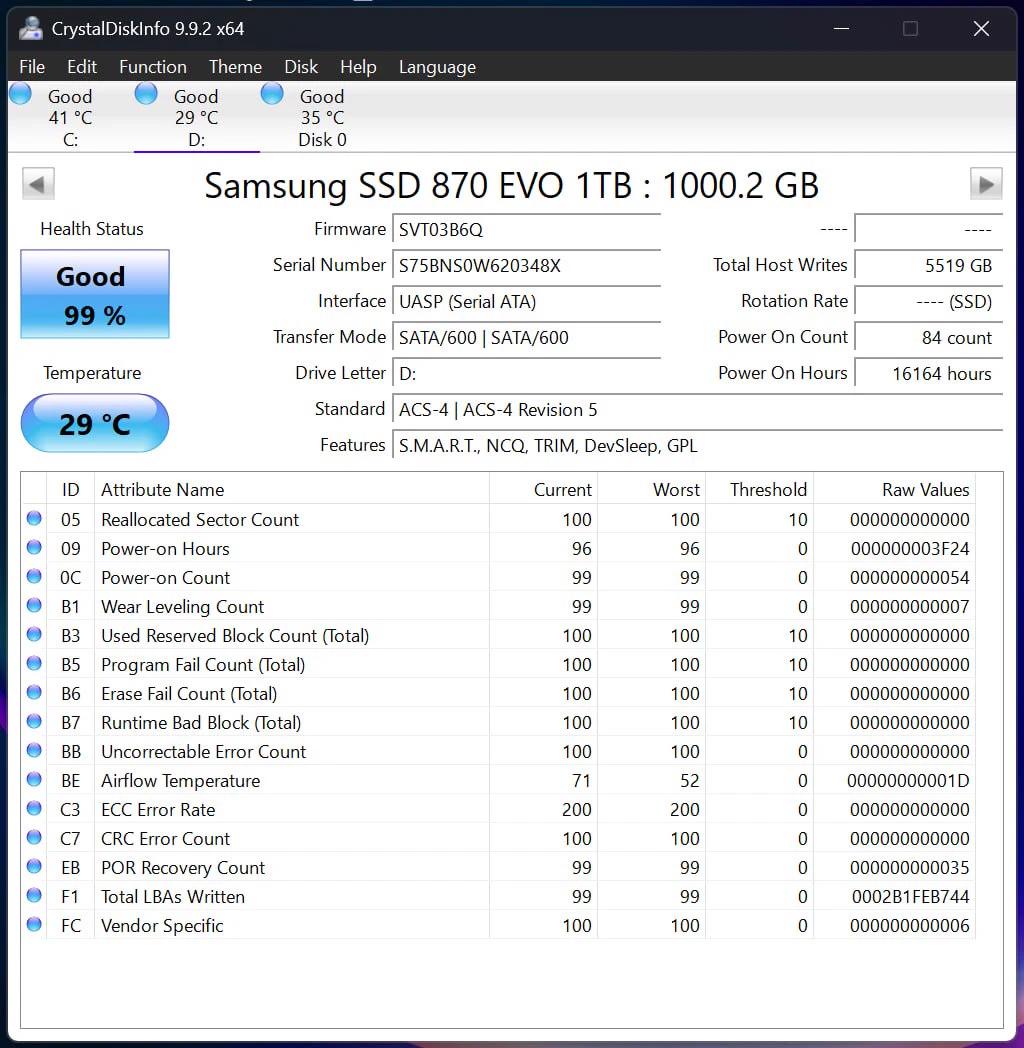The height and width of the screenshot is (1048, 1024).
Task: Click status dot for Total LBAs Written
Action: [x=34, y=896]
